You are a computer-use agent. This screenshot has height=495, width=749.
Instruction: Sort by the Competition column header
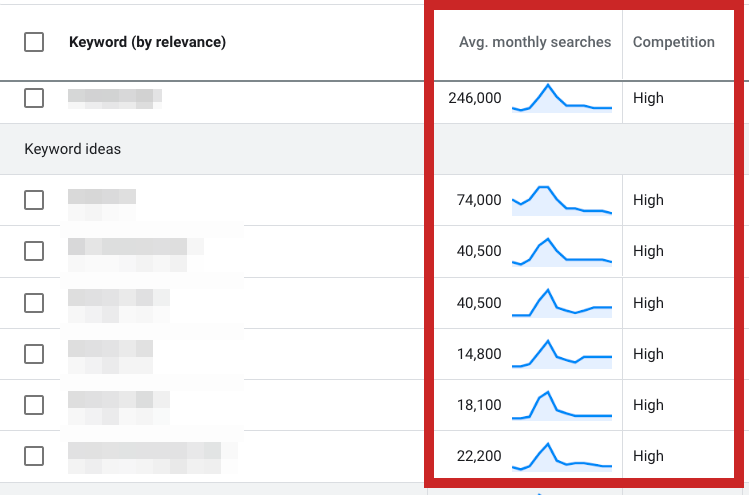(x=673, y=42)
